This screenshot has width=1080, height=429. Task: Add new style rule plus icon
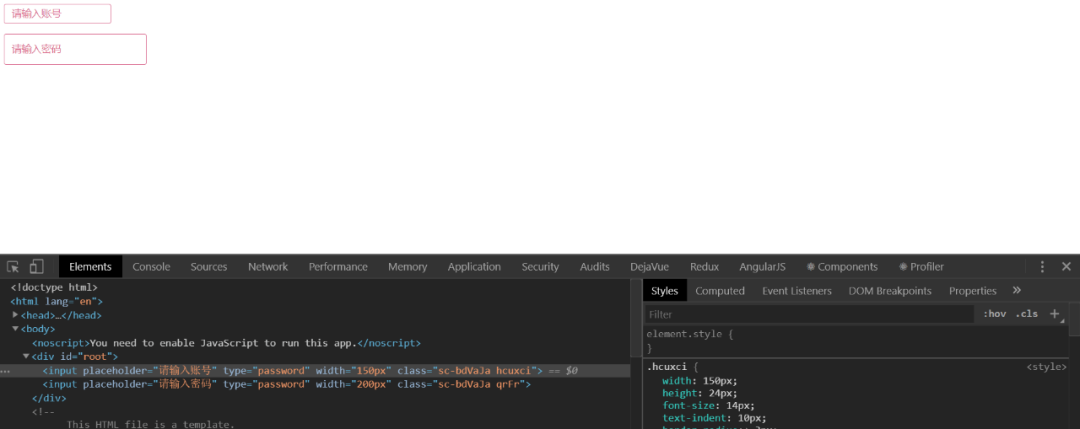[1054, 314]
